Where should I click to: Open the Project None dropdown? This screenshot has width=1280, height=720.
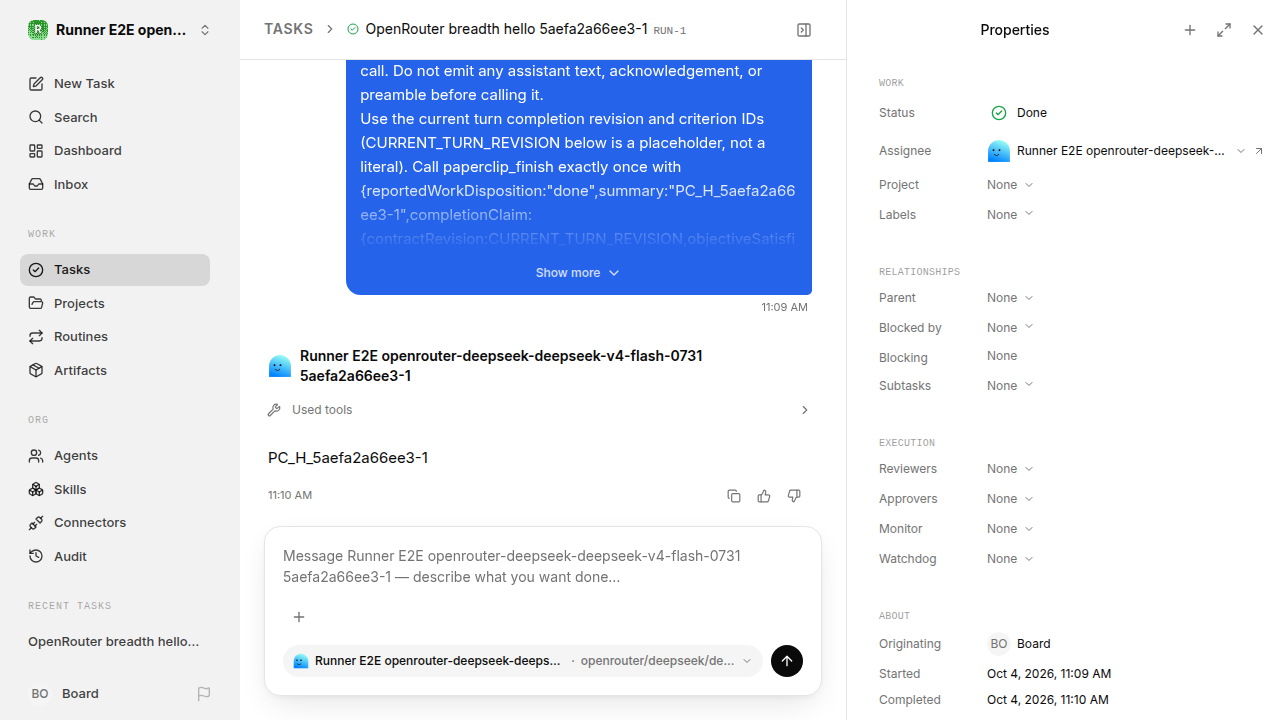coord(1010,185)
